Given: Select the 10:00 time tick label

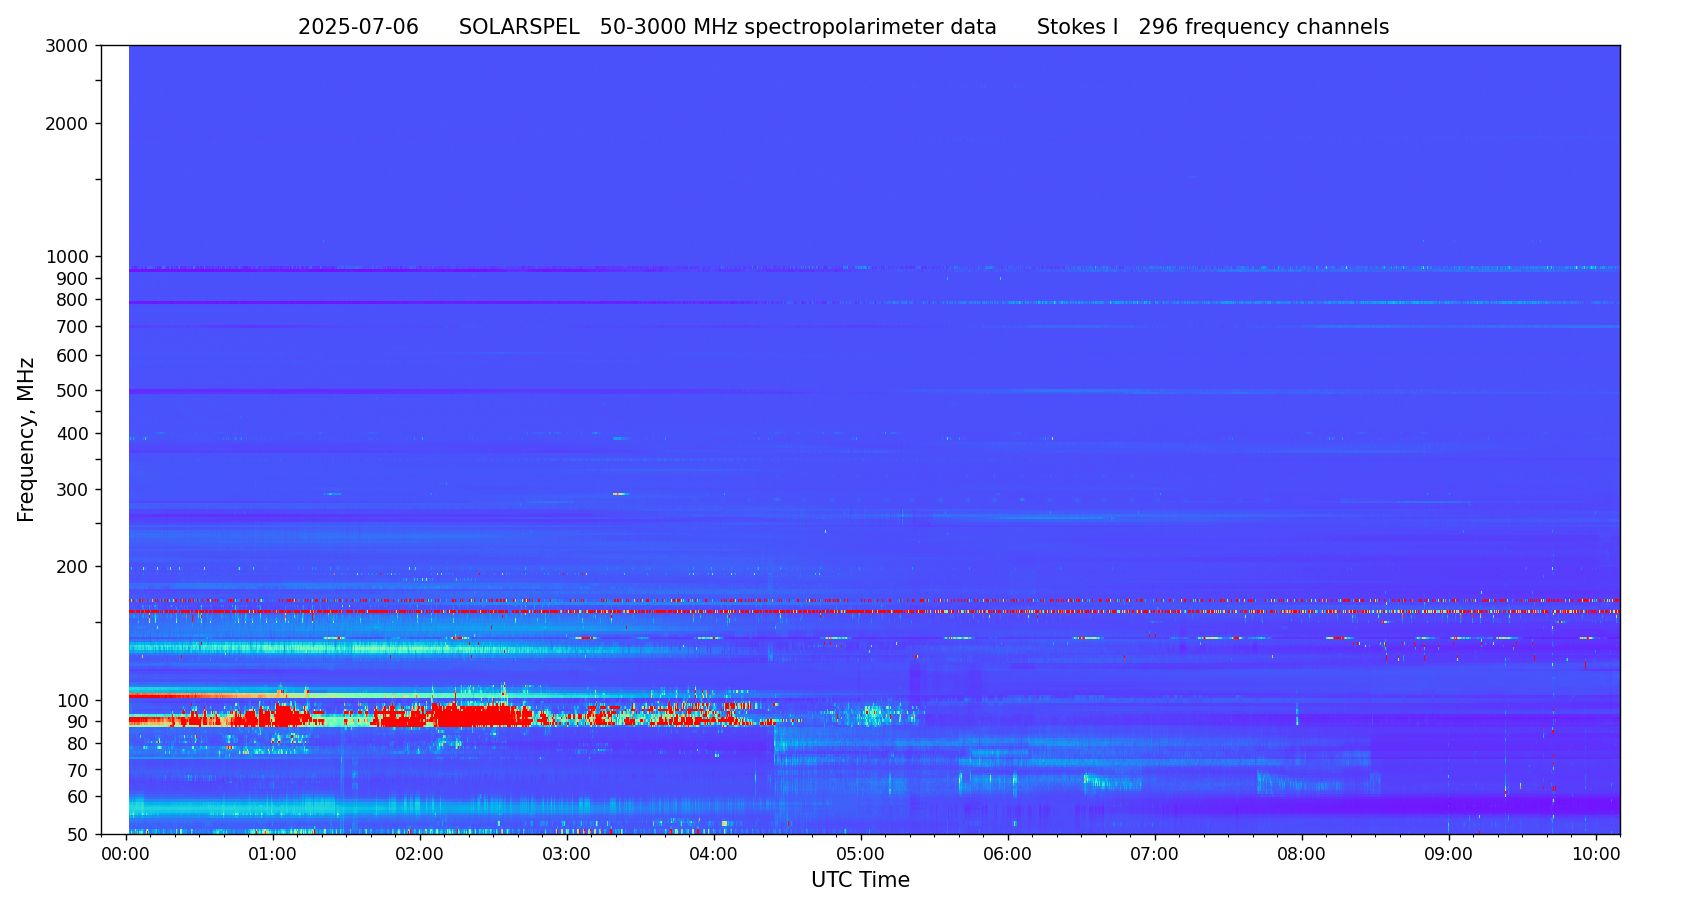Looking at the screenshot, I should [1596, 855].
